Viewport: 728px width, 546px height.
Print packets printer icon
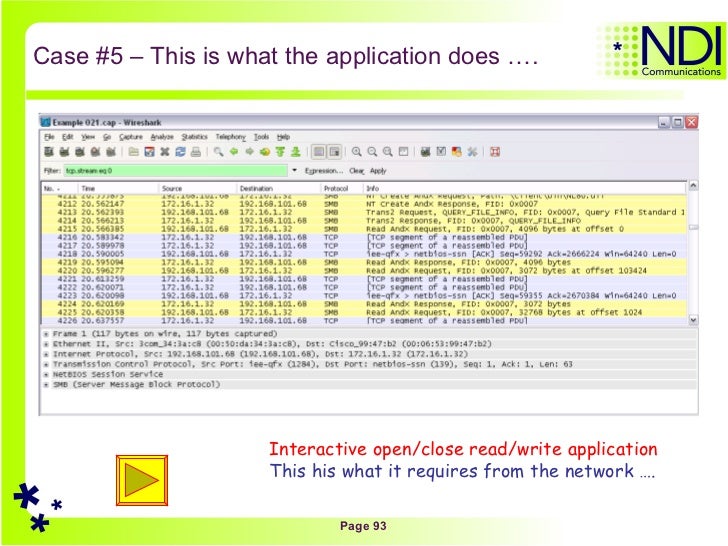point(196,152)
